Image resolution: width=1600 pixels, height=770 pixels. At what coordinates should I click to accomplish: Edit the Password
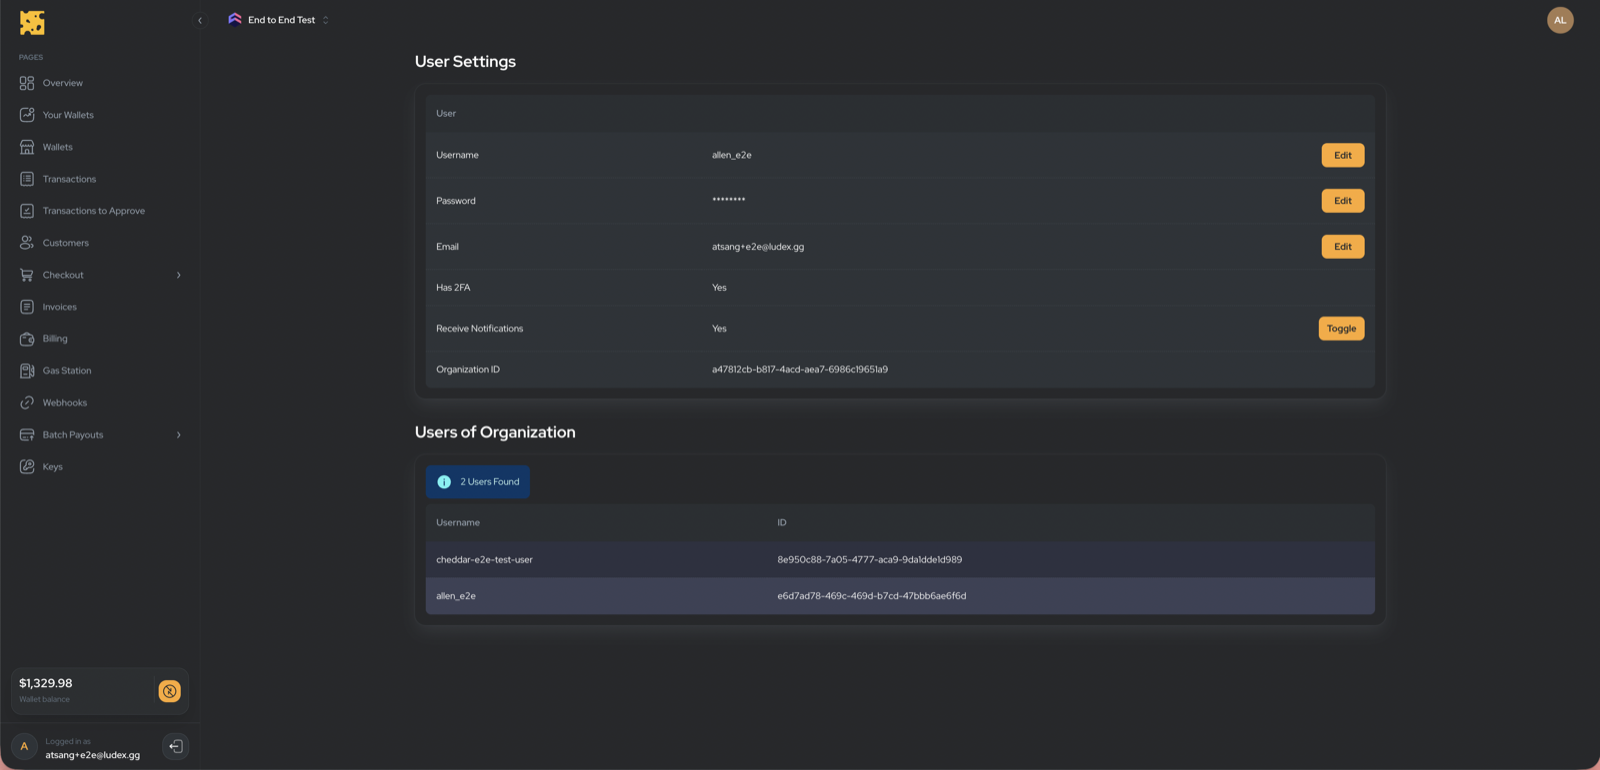point(1342,201)
